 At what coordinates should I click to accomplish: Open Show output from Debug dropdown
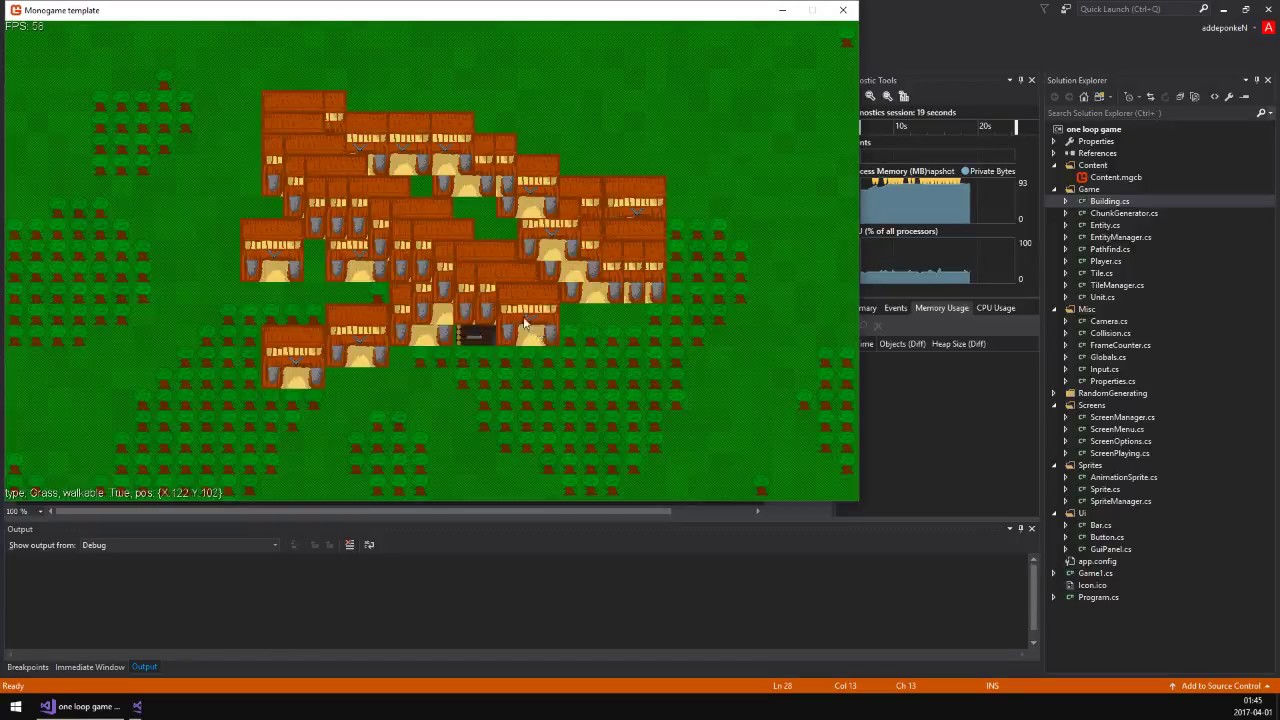(x=181, y=545)
